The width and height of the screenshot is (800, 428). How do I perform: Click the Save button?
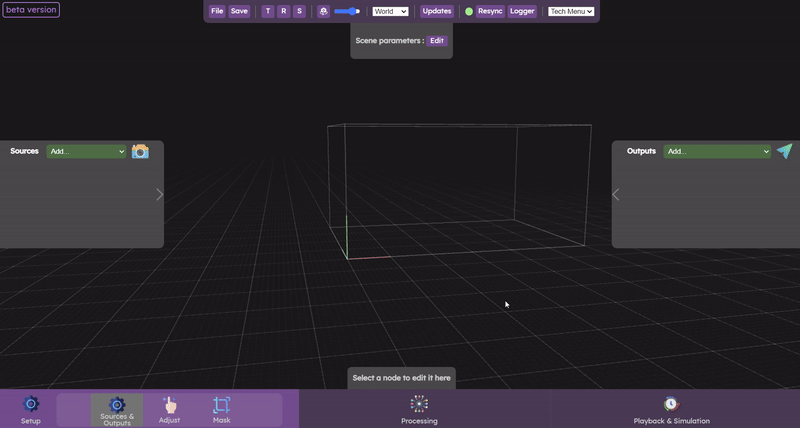coord(239,11)
